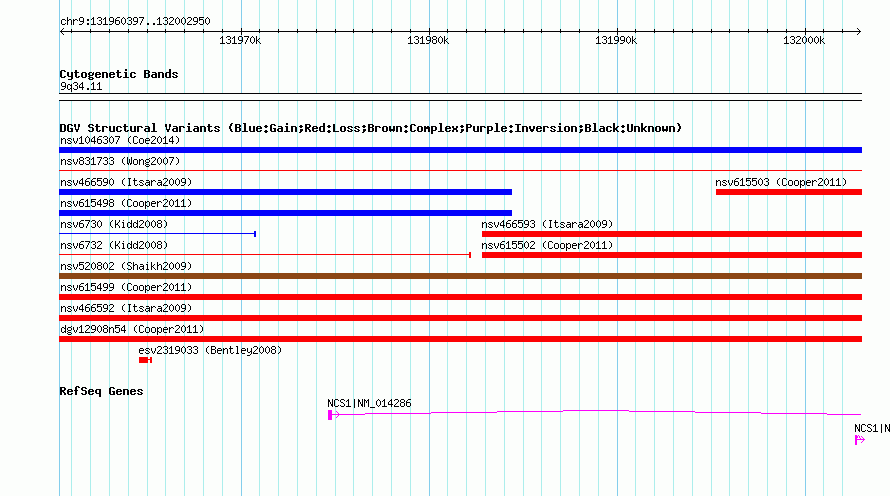The width and height of the screenshot is (890, 496).
Task: Click the red bar under nsv466592
Action: [460, 318]
